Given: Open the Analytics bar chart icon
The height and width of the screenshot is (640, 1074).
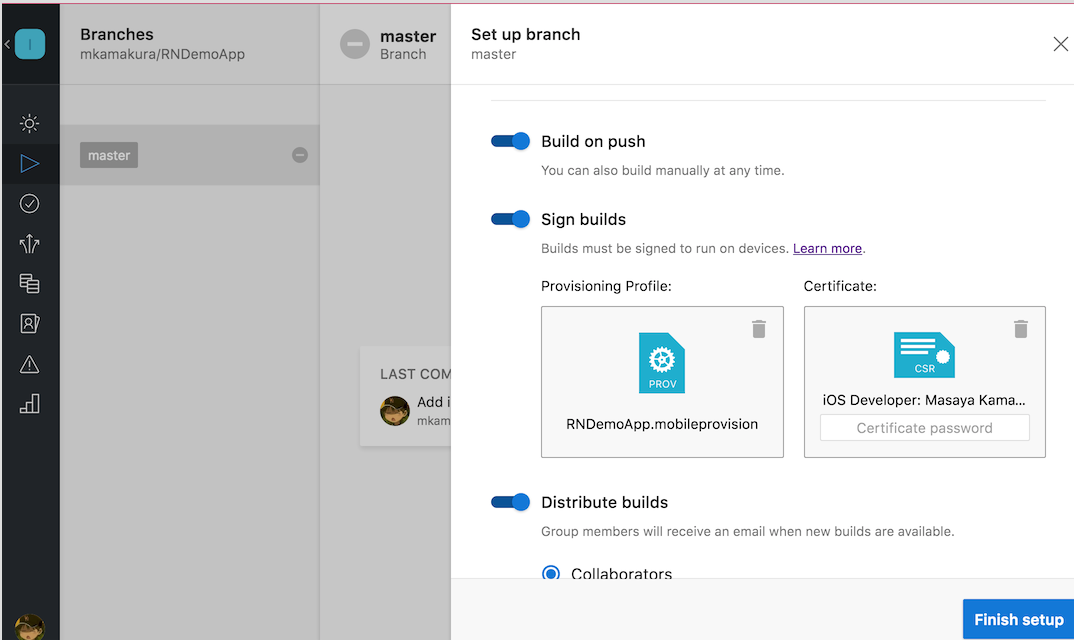Looking at the screenshot, I should point(29,404).
